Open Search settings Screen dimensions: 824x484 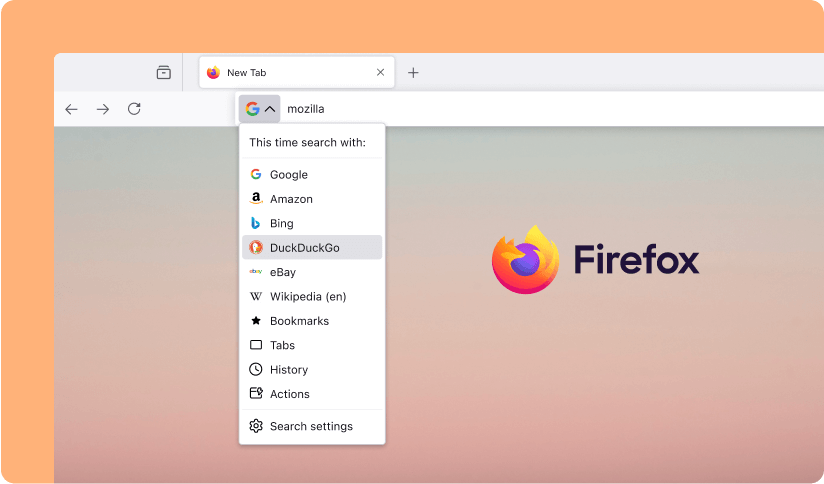click(x=312, y=426)
